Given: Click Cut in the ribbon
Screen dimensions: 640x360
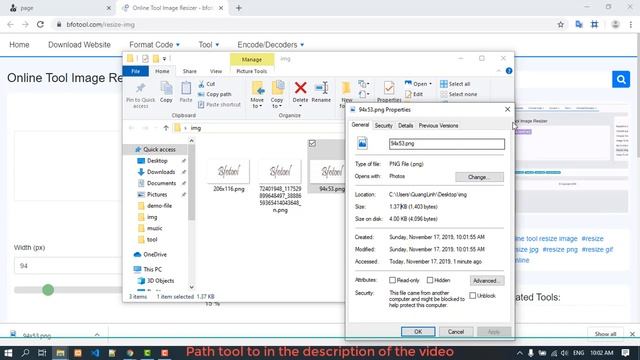Looking at the screenshot, I should point(207,84).
